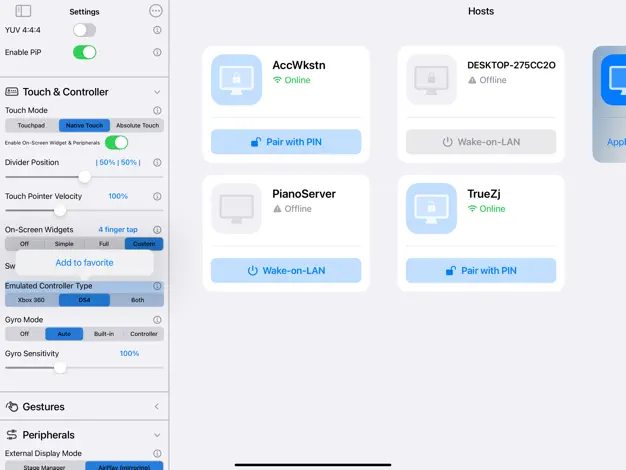
Task: Set Gyro Mode to Auto
Action: pyautogui.click(x=64, y=334)
